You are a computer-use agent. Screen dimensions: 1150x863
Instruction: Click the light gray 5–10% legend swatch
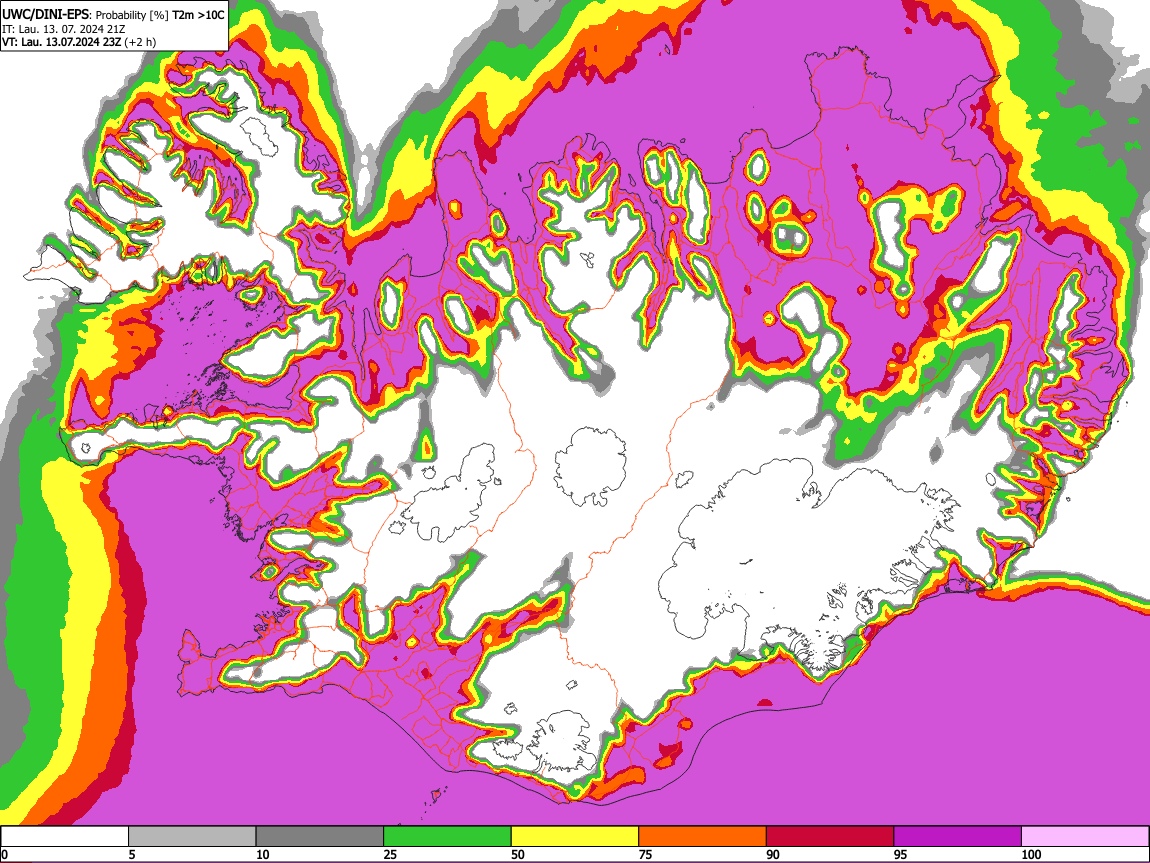(192, 837)
